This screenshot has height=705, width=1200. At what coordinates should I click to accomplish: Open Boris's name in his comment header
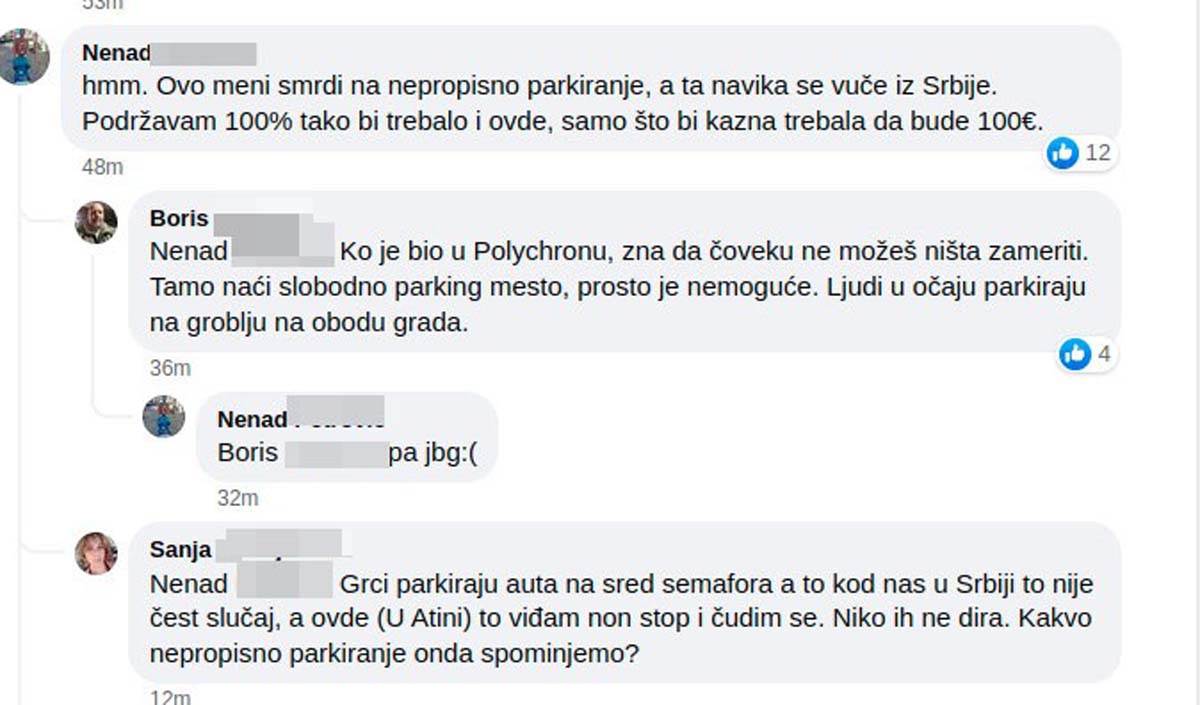pos(178,218)
